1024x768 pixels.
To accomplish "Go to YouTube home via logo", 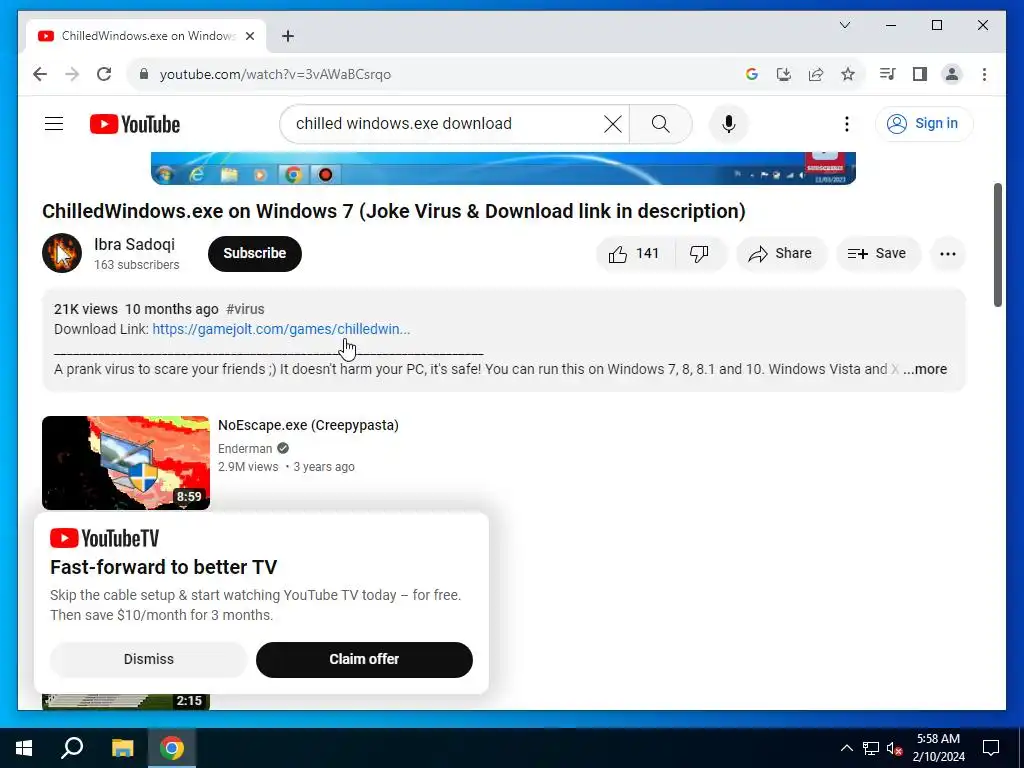I will pos(135,124).
